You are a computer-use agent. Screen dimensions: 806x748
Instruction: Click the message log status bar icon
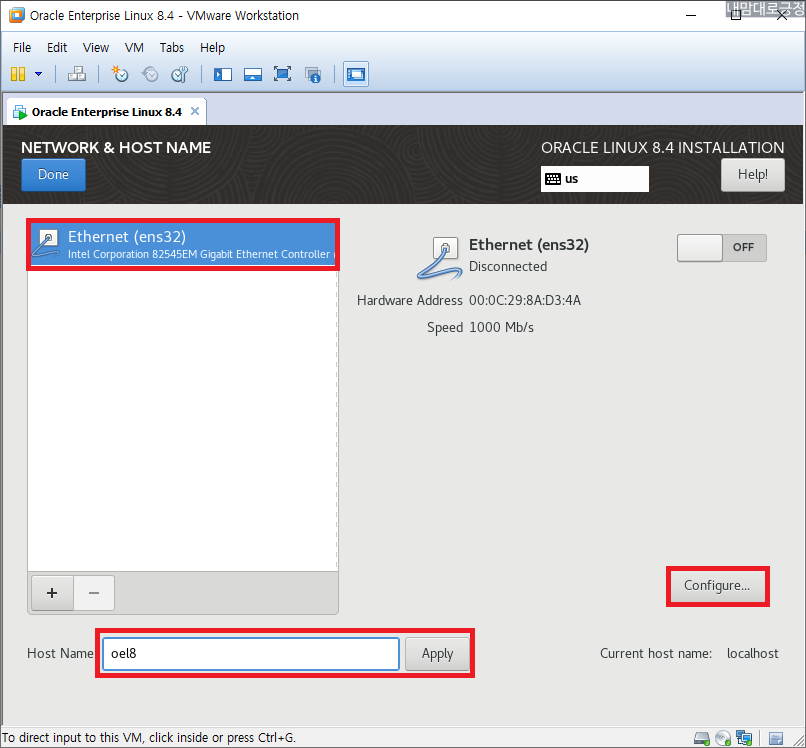point(776,739)
